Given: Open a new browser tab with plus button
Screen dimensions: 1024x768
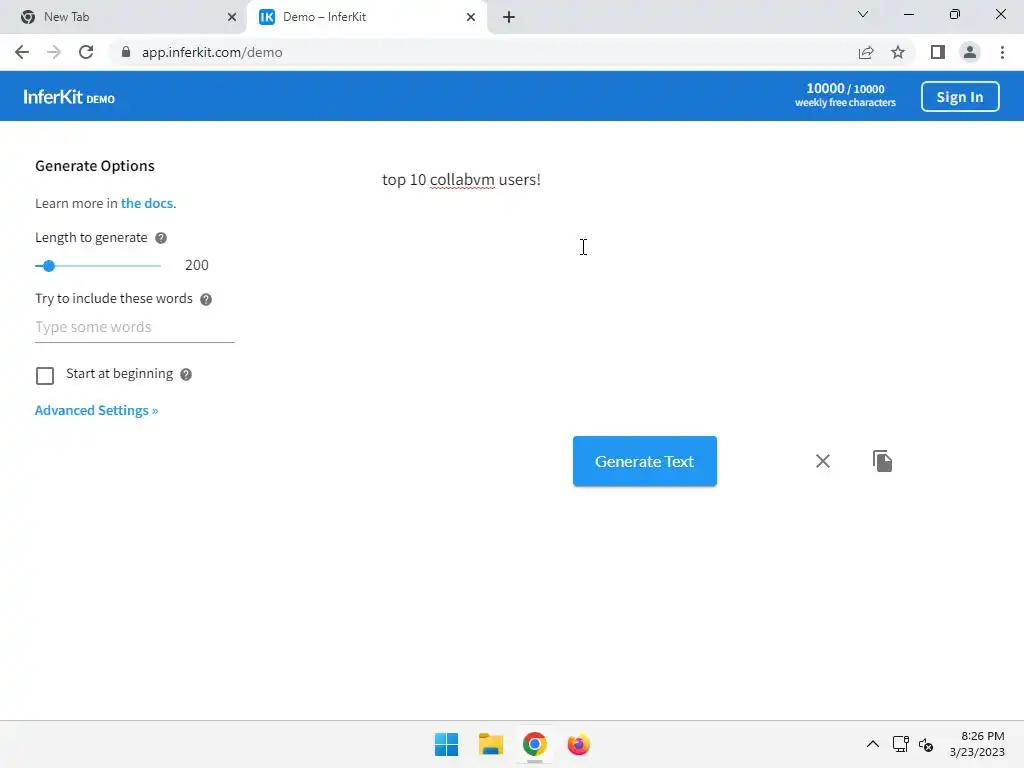Looking at the screenshot, I should pyautogui.click(x=509, y=17).
